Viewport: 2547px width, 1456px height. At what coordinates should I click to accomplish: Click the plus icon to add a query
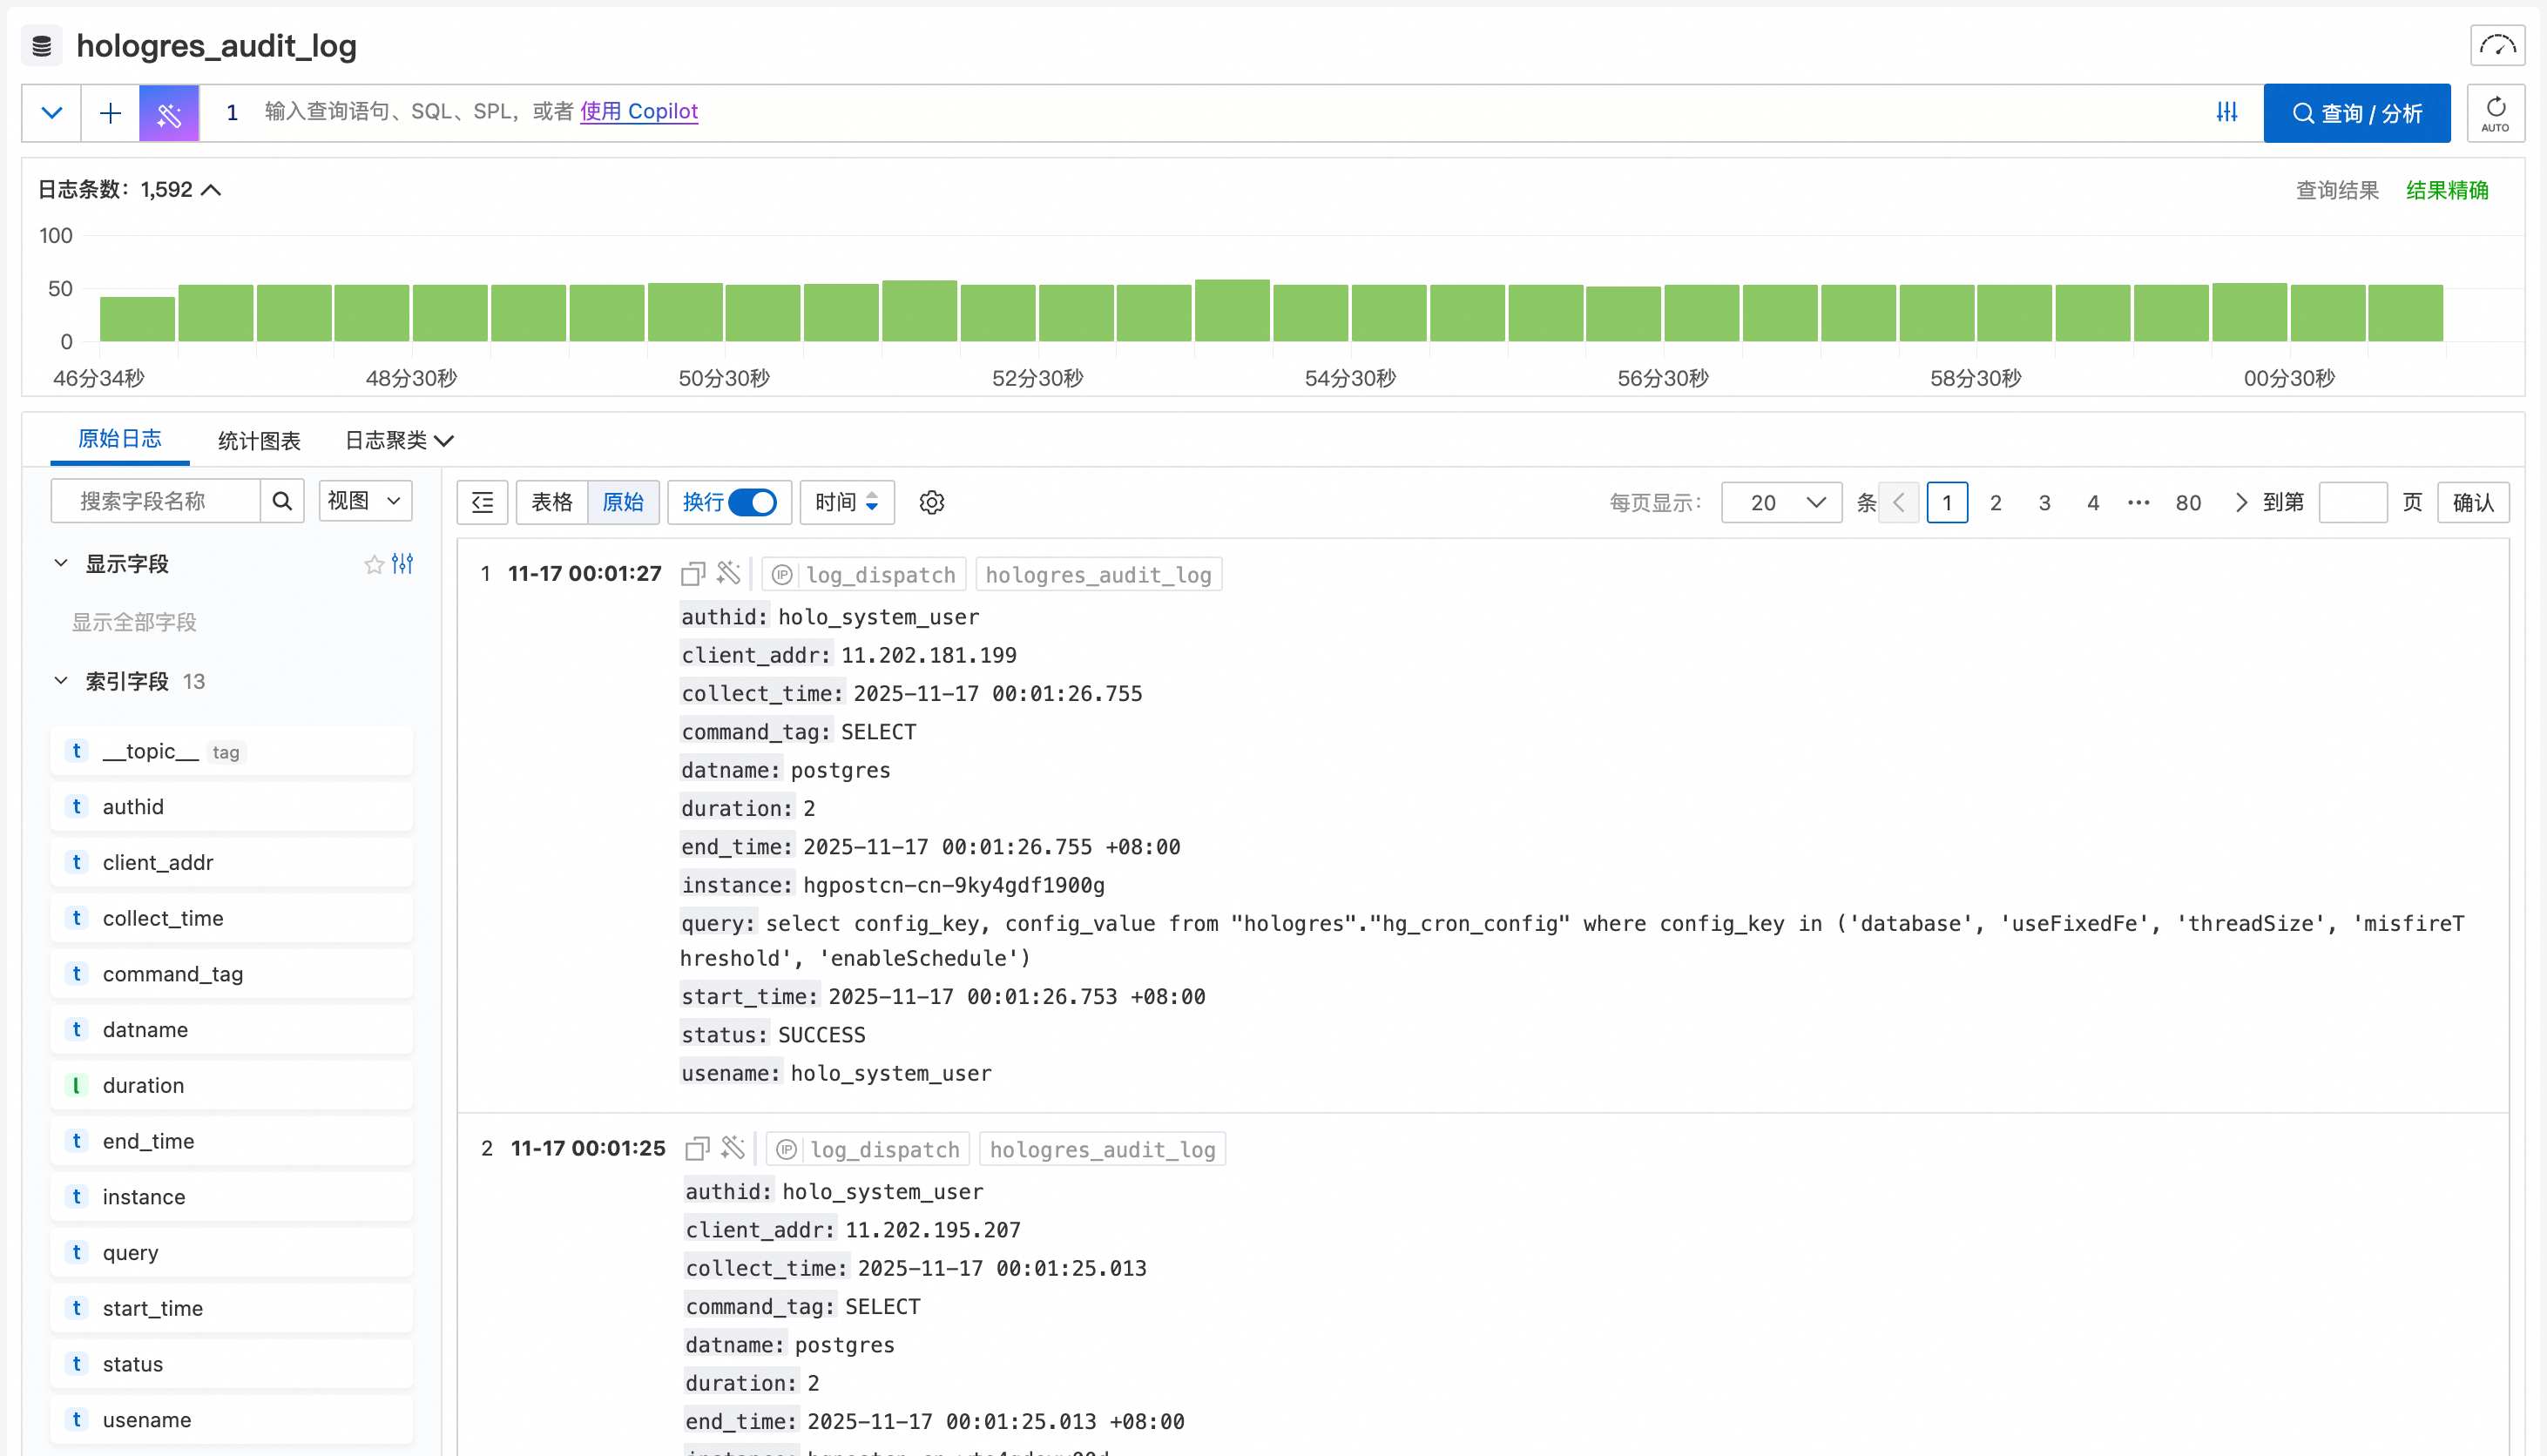pyautogui.click(x=110, y=113)
